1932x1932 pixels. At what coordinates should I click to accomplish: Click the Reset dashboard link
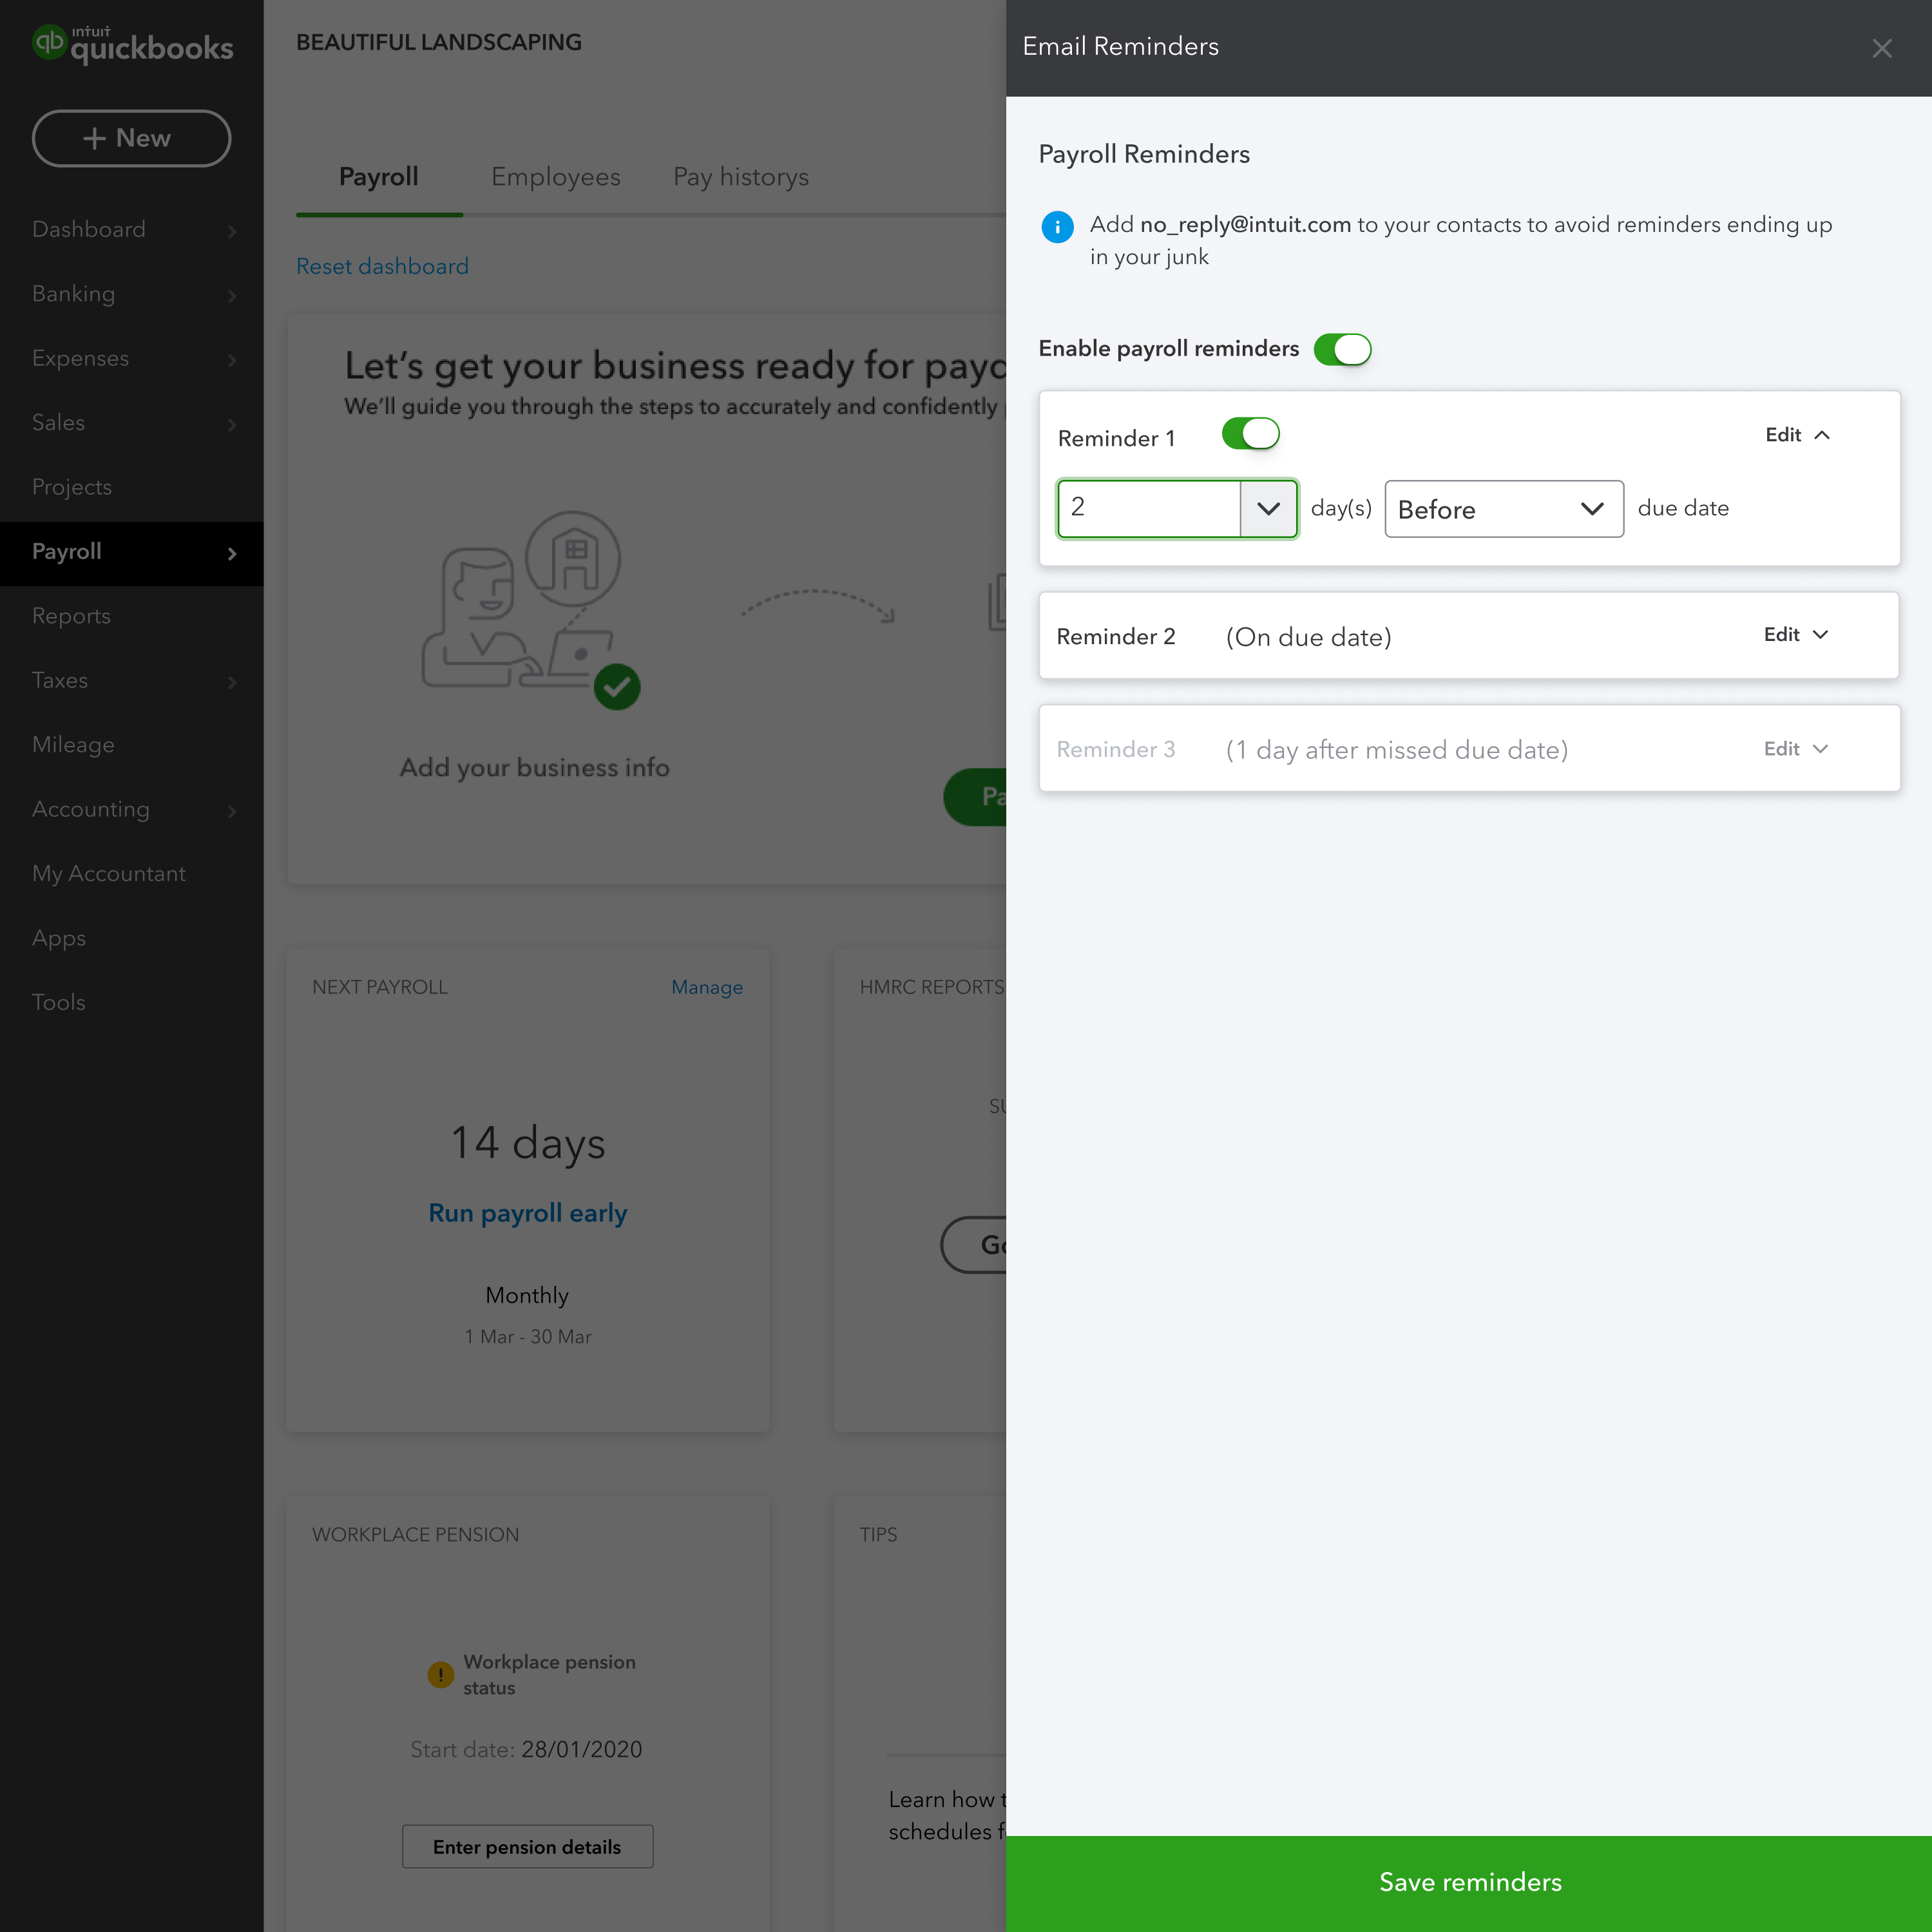tap(382, 266)
